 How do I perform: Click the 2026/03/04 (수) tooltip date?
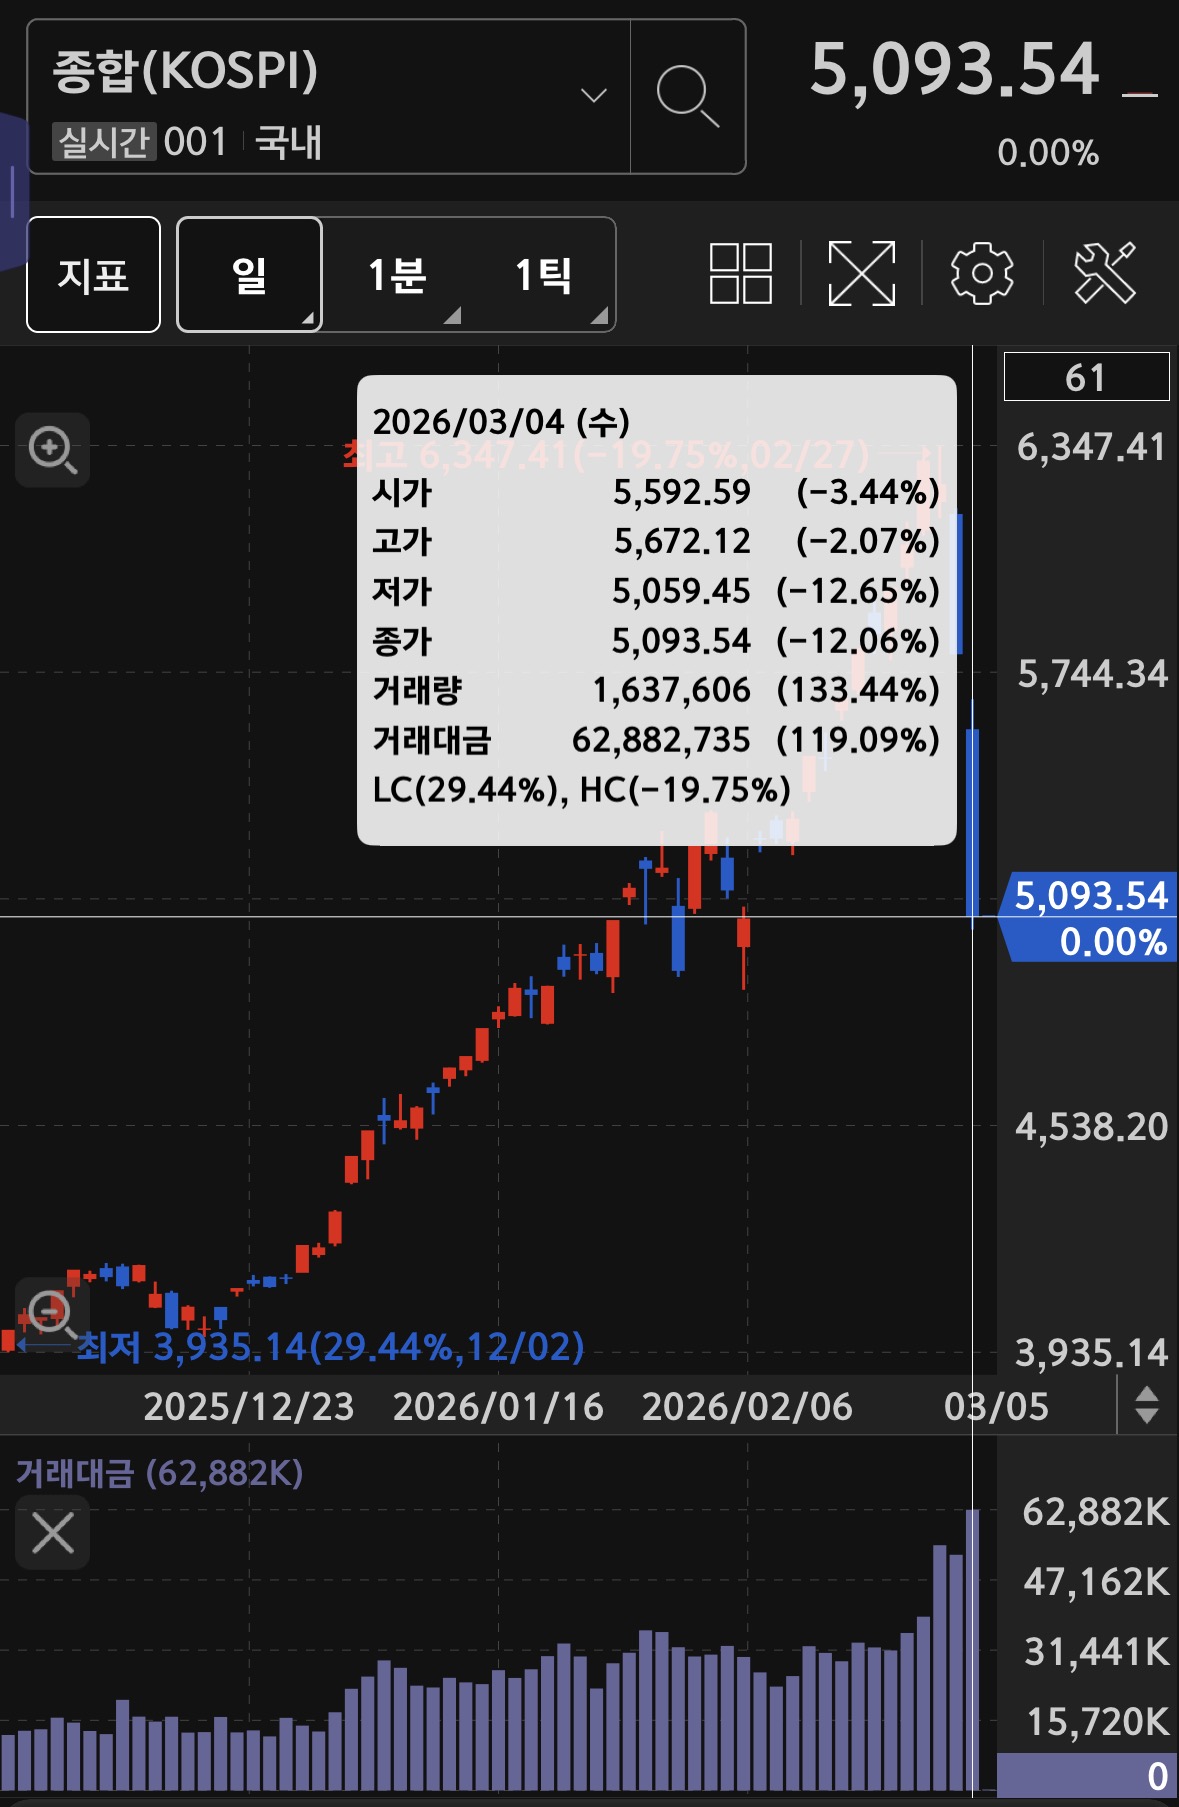pyautogui.click(x=501, y=421)
